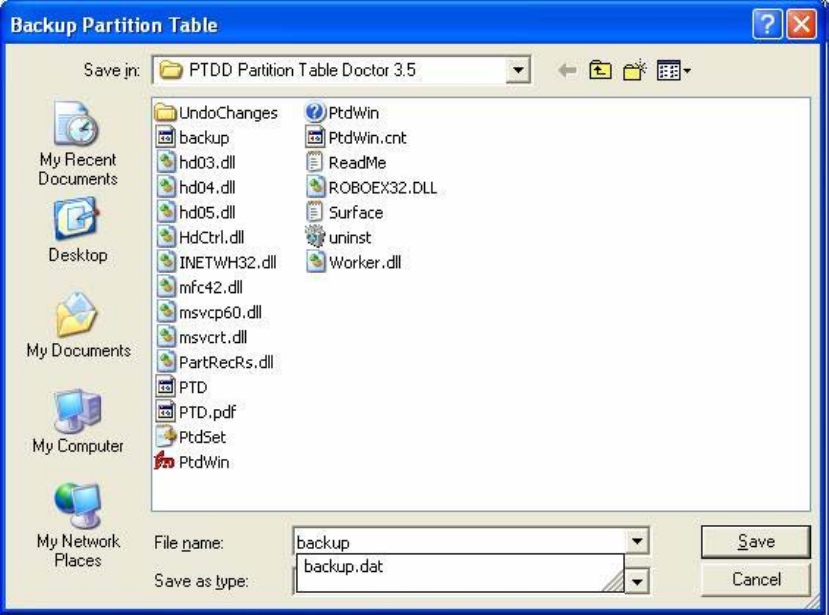The width and height of the screenshot is (829, 615).
Task: Select PTD.pdf file
Action: coord(196,412)
